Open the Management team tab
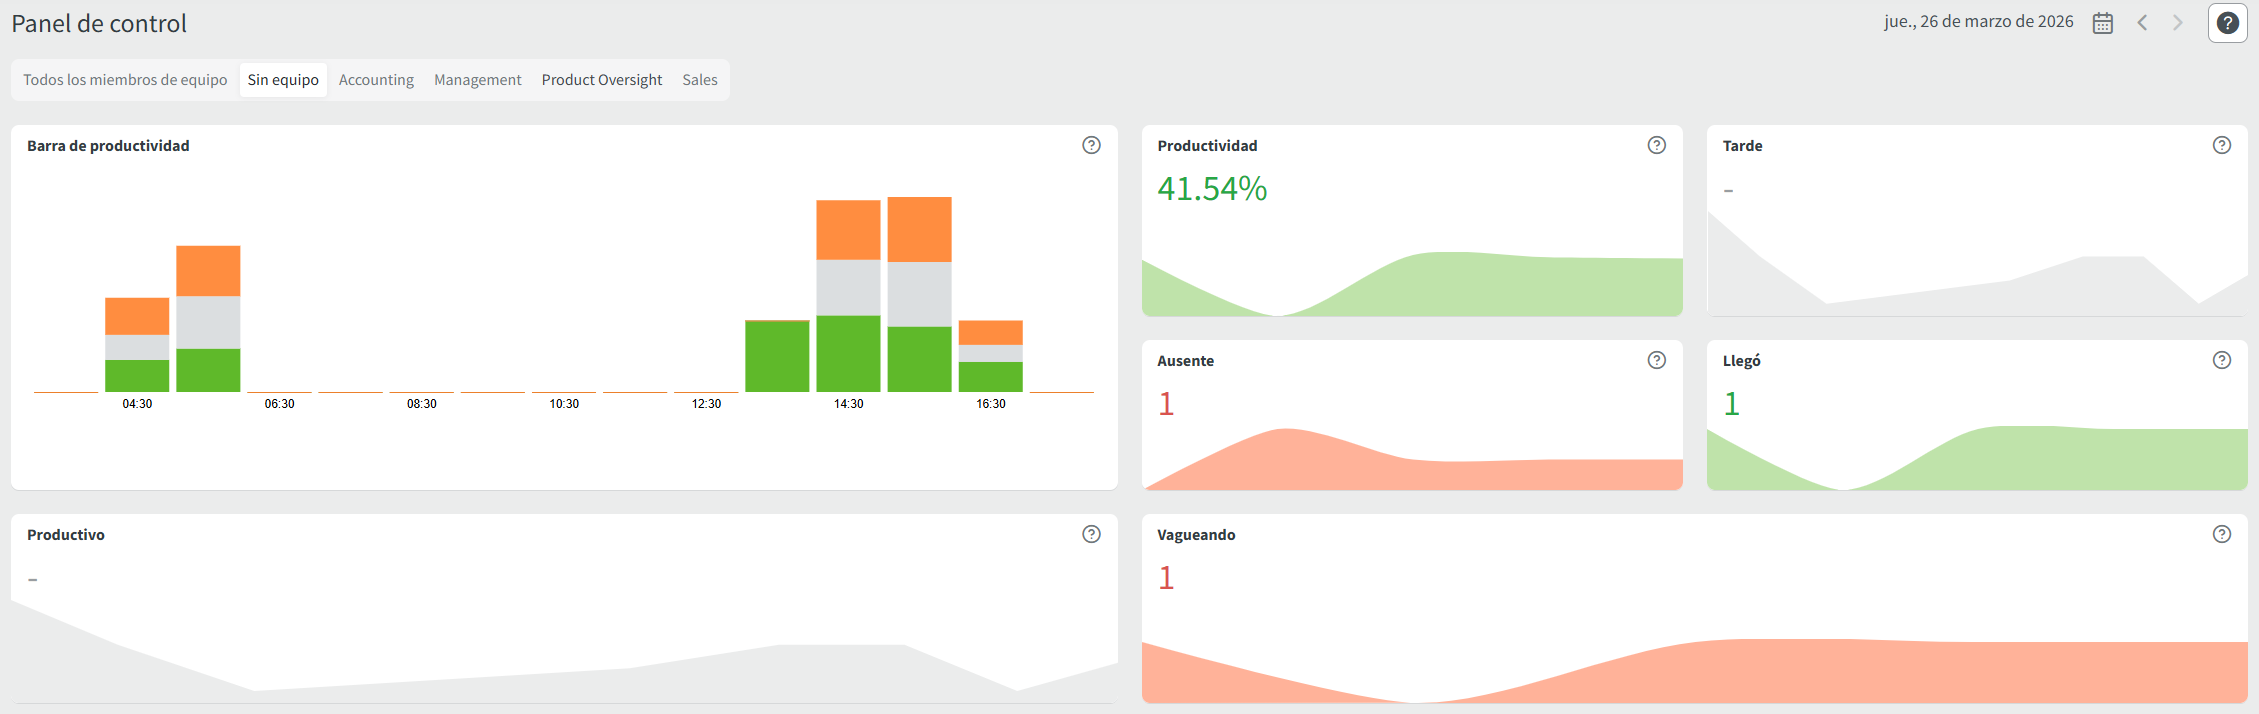This screenshot has width=2259, height=714. (477, 80)
